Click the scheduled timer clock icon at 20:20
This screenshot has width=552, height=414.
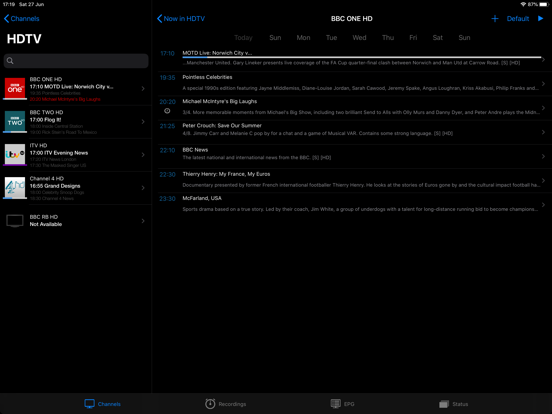tap(167, 111)
